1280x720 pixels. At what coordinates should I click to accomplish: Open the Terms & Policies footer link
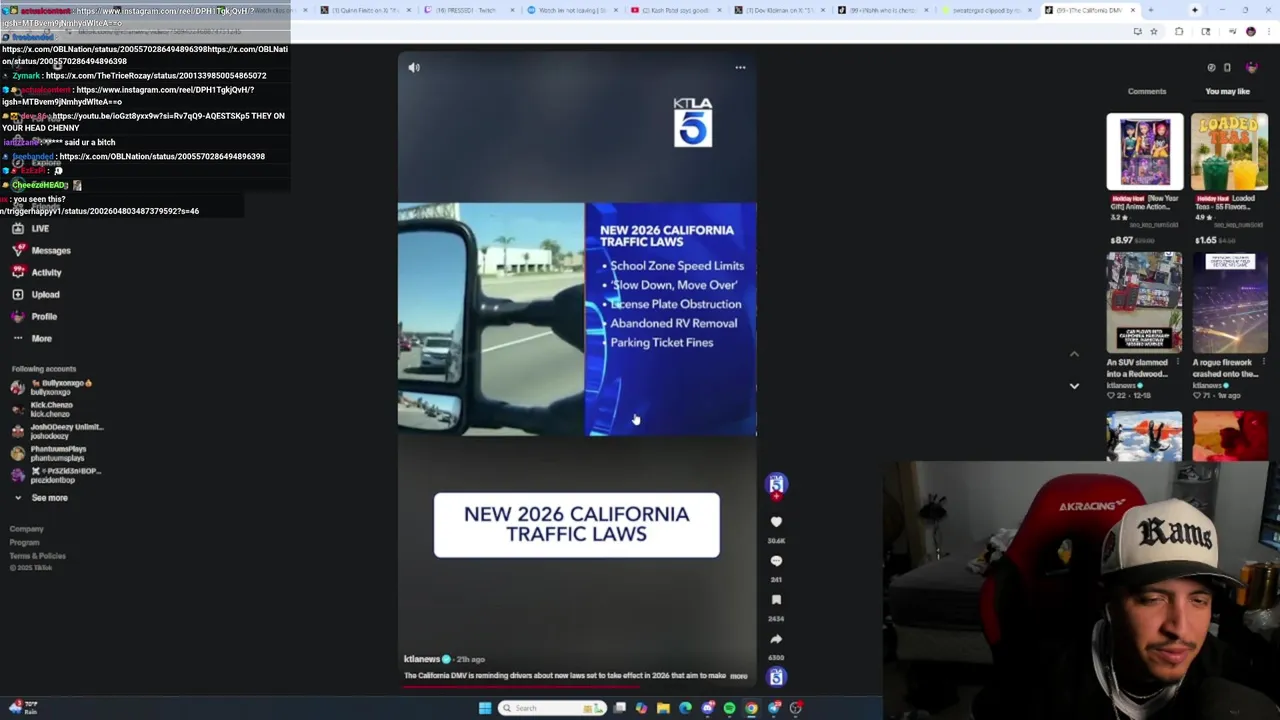37,555
